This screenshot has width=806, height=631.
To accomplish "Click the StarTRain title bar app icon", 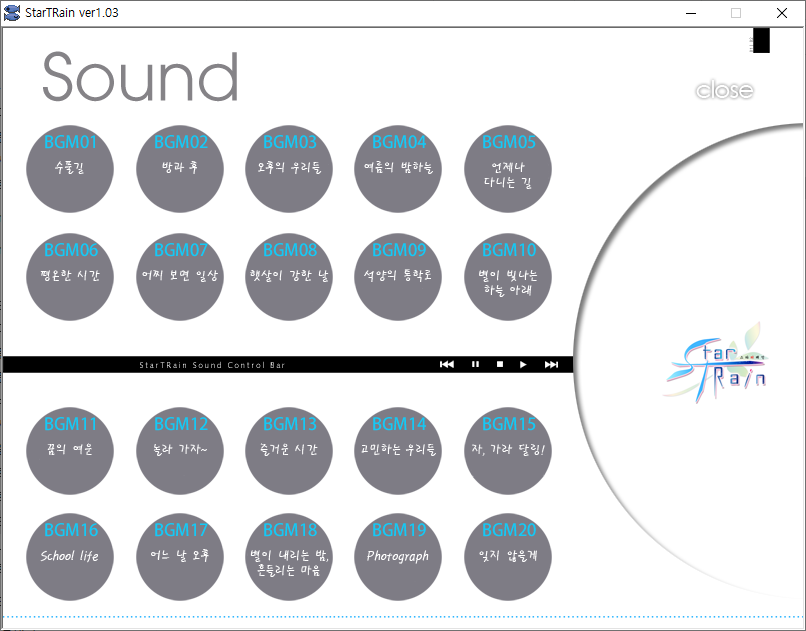I will (12, 13).
